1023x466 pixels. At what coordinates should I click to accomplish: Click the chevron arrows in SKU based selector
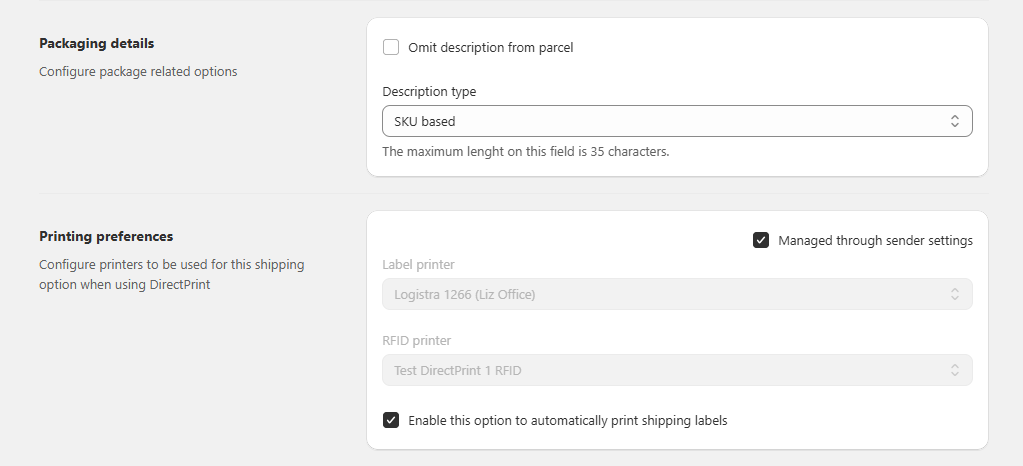pyautogui.click(x=955, y=121)
